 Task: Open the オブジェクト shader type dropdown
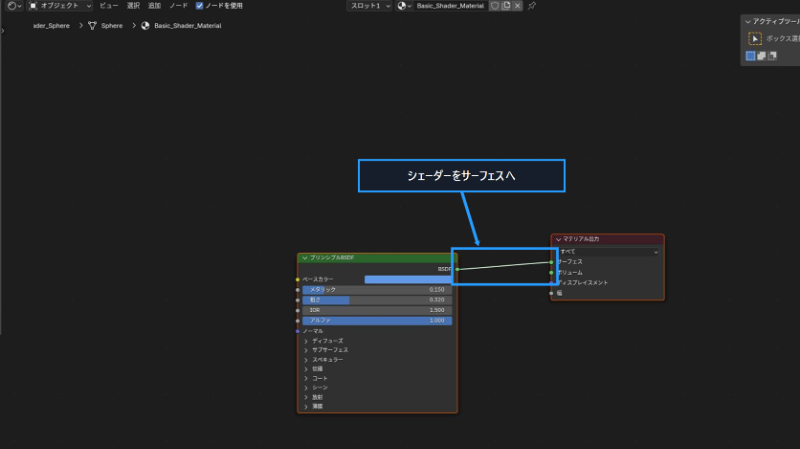(x=60, y=6)
